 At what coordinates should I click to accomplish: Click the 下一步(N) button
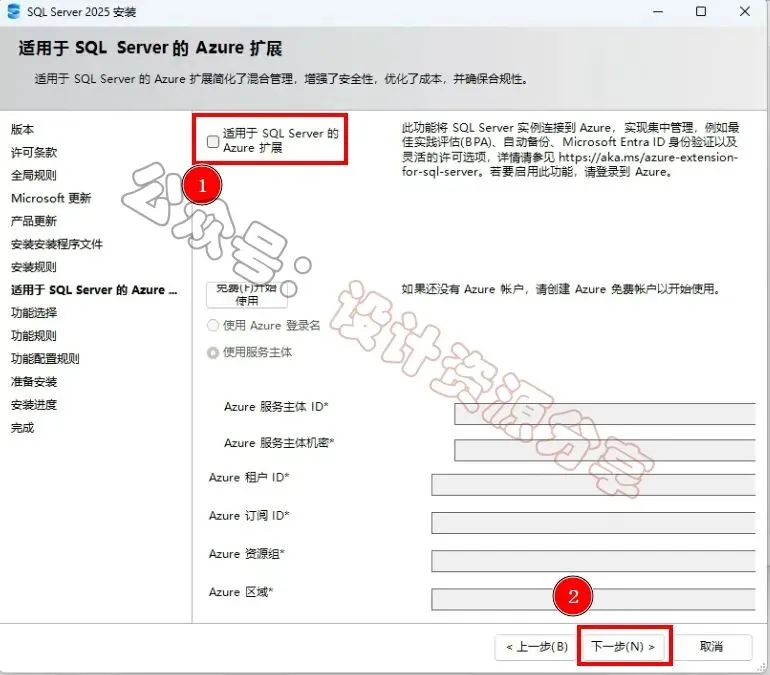(x=623, y=647)
